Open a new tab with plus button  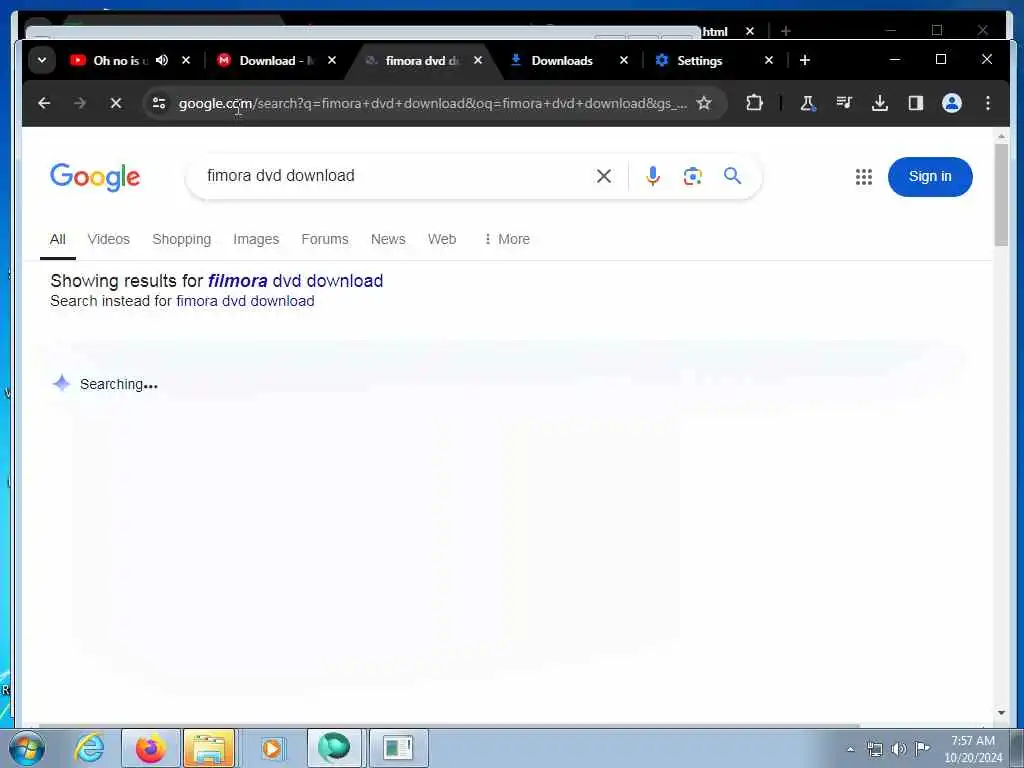805,60
